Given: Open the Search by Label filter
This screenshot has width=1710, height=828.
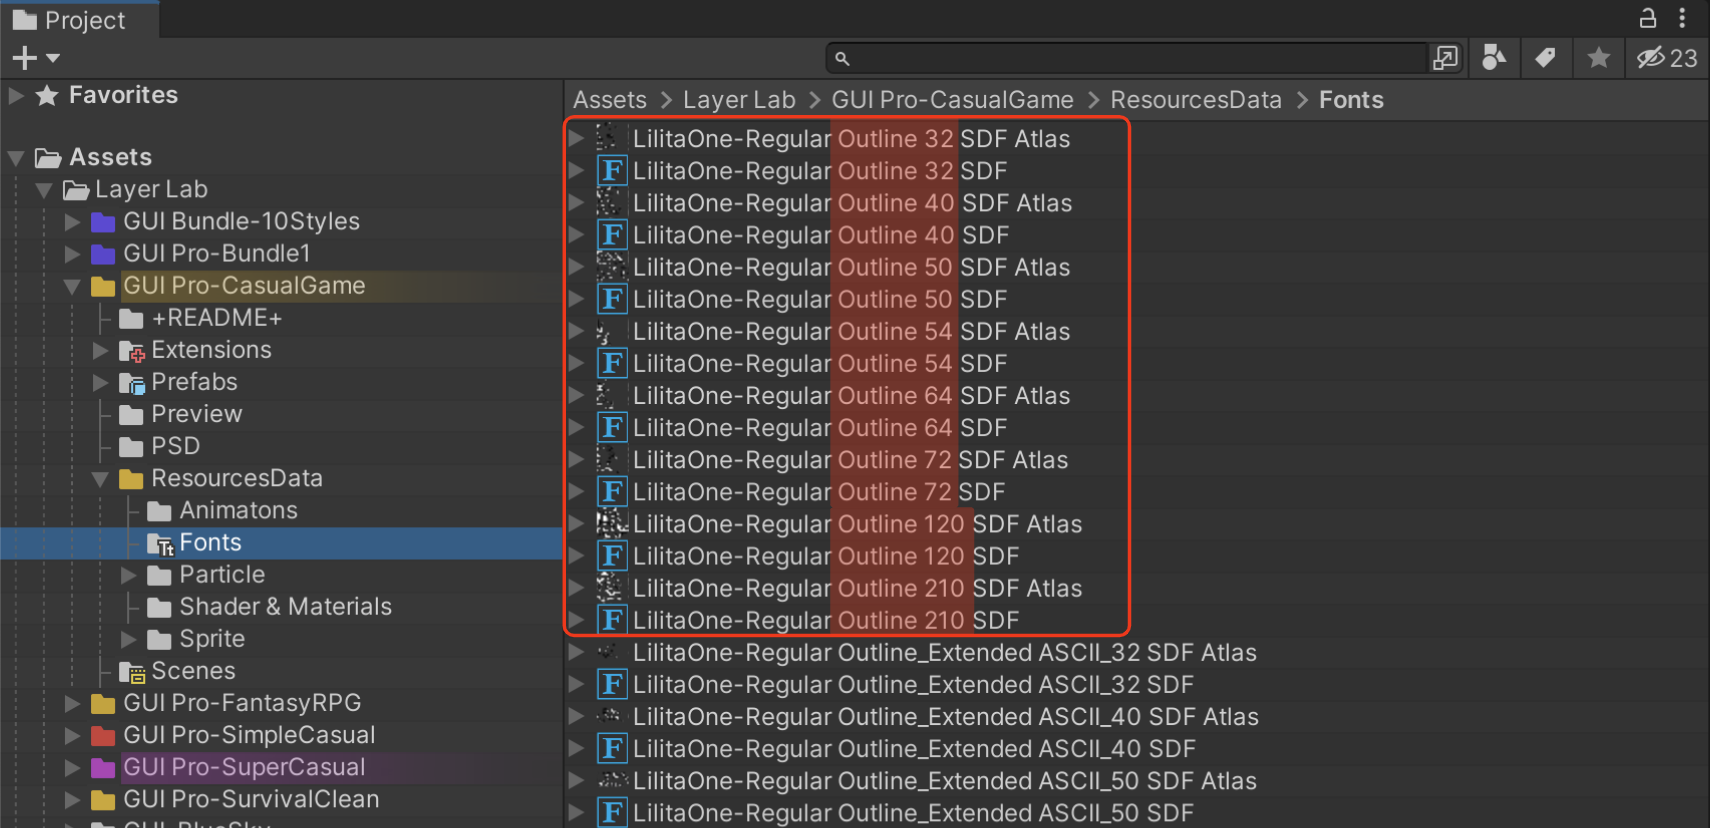Looking at the screenshot, I should (1545, 59).
